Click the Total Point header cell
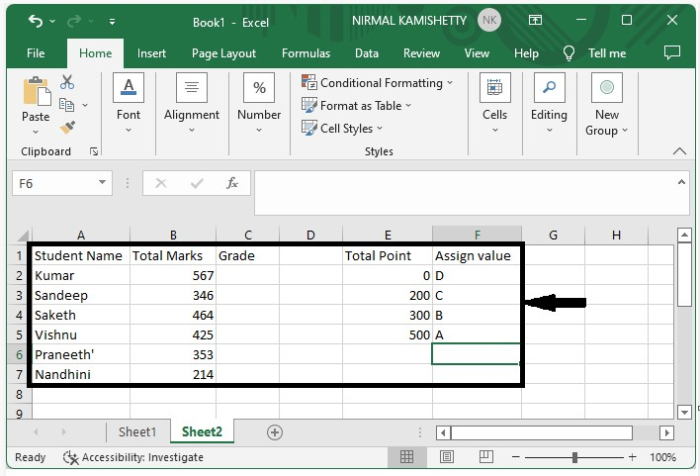Screen dimensions: 700x476 pos(387,256)
